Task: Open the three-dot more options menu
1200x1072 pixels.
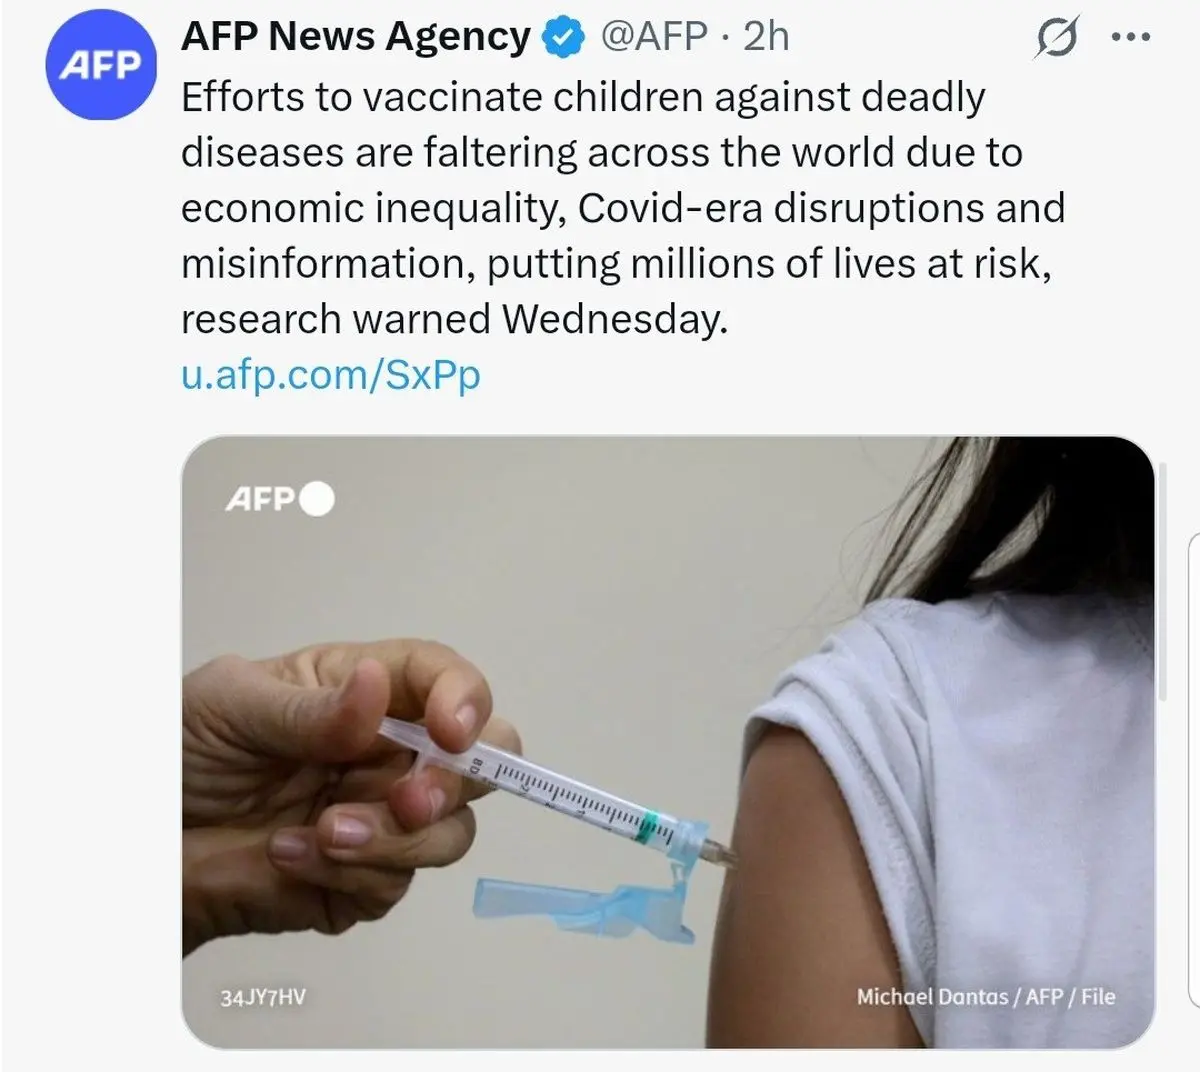Action: pos(1132,38)
